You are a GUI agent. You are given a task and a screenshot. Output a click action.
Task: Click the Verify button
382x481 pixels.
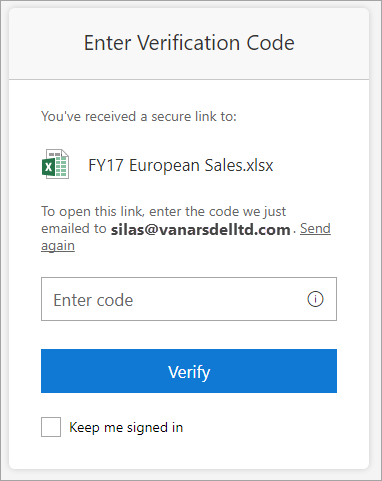click(189, 371)
